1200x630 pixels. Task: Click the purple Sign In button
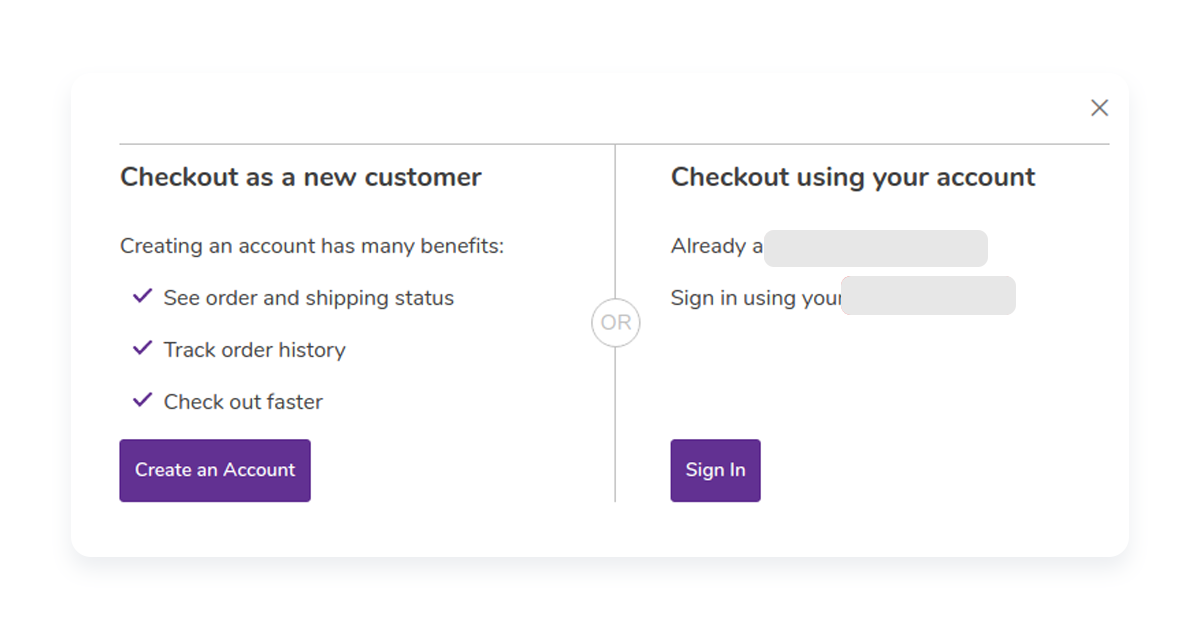(x=715, y=470)
